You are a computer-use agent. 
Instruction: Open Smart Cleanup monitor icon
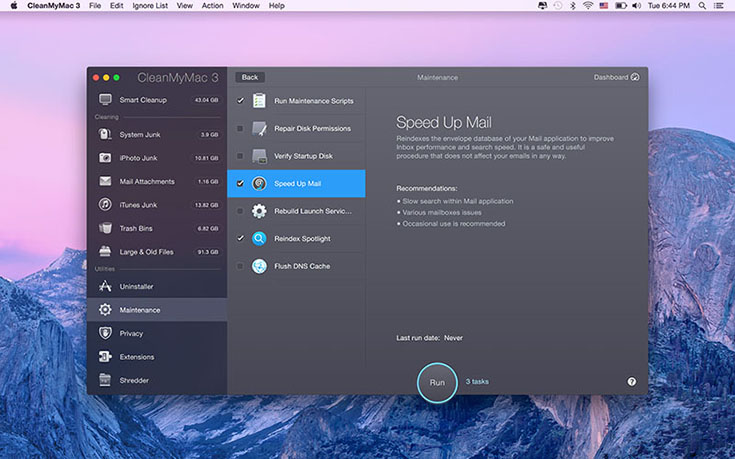[105, 99]
